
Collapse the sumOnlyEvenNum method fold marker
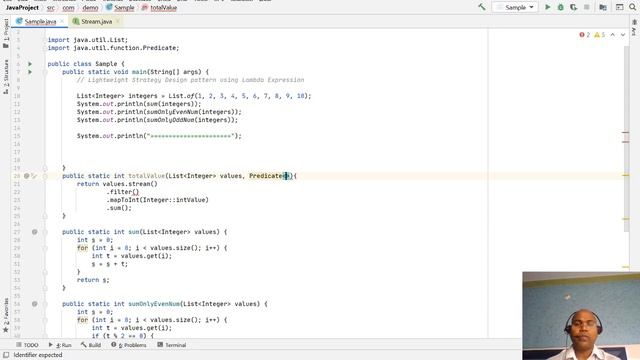(x=45, y=304)
